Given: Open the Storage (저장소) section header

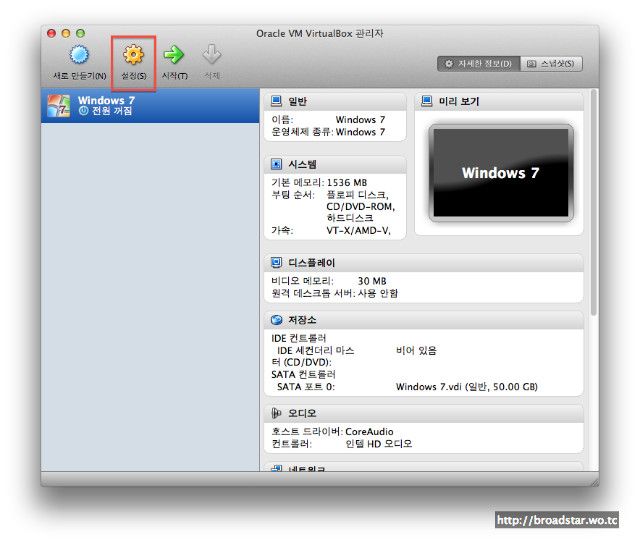Looking at the screenshot, I should click(x=424, y=320).
